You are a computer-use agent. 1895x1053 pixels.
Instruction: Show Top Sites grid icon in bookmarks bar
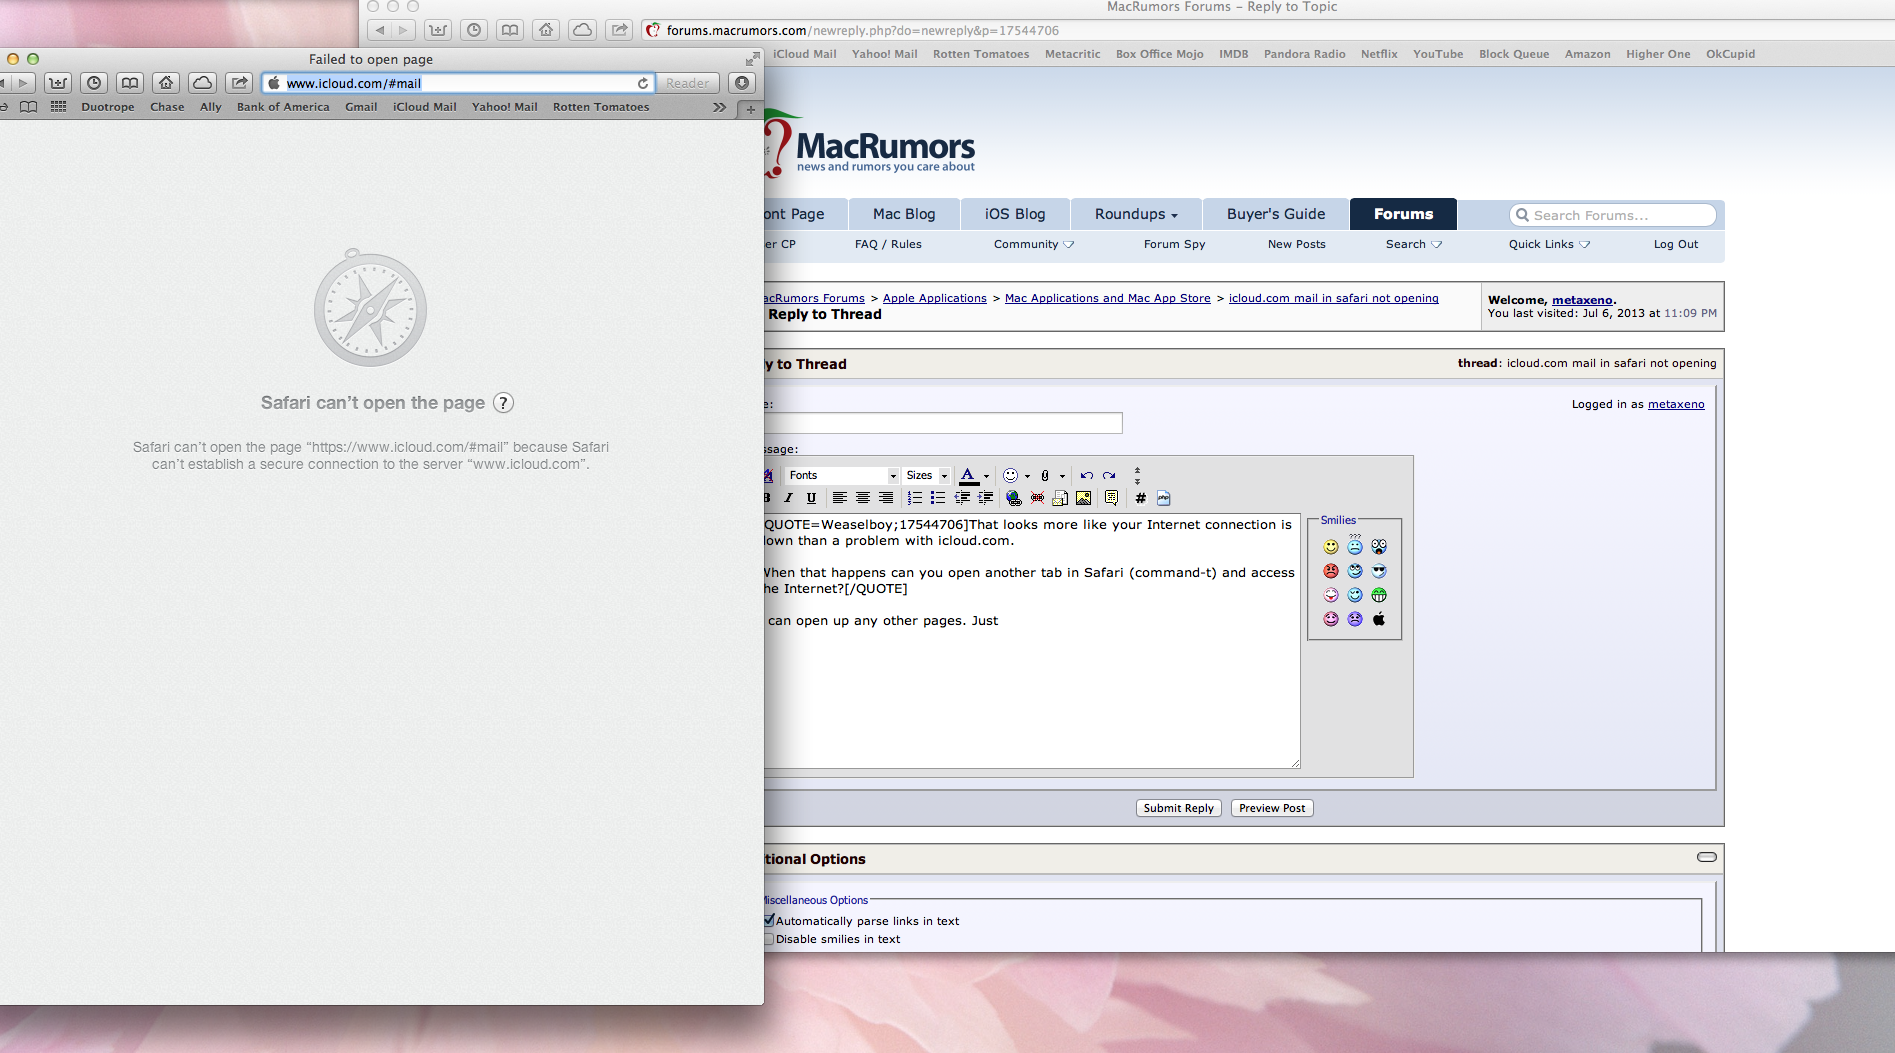[58, 107]
